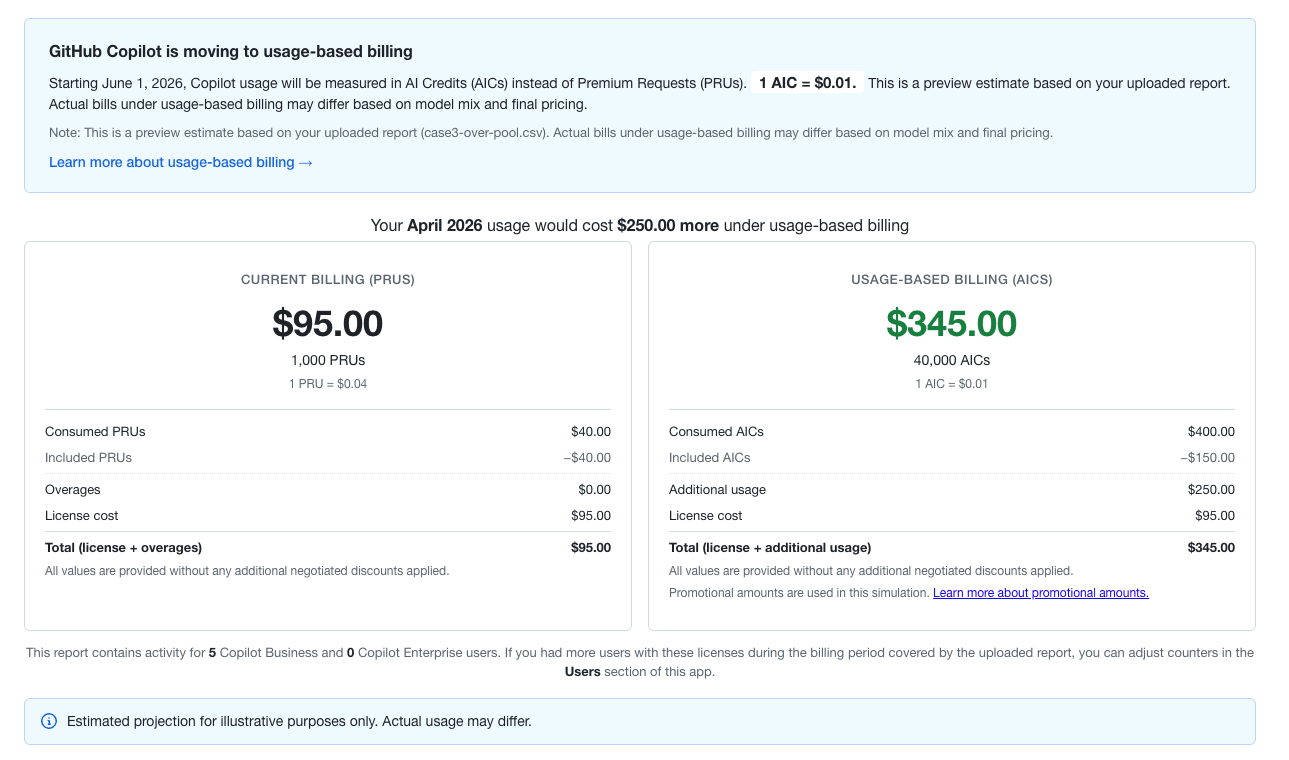The height and width of the screenshot is (760, 1289).
Task: Click the $0.00 Overages value
Action: 594,490
